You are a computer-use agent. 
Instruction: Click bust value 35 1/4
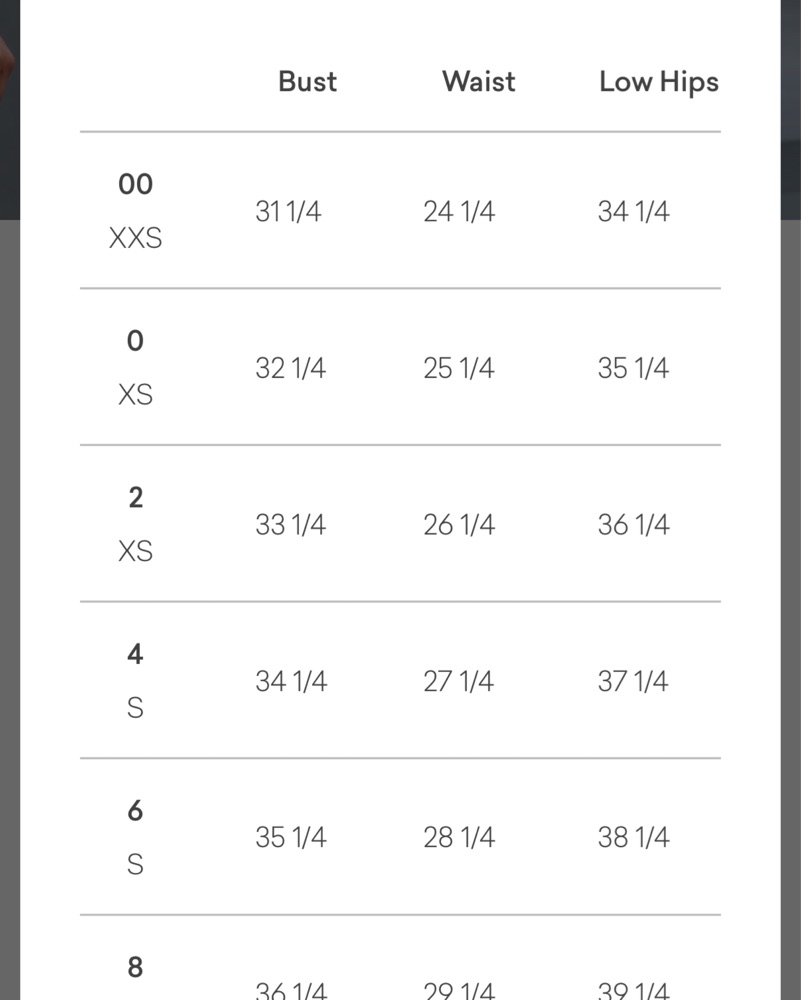coord(290,838)
